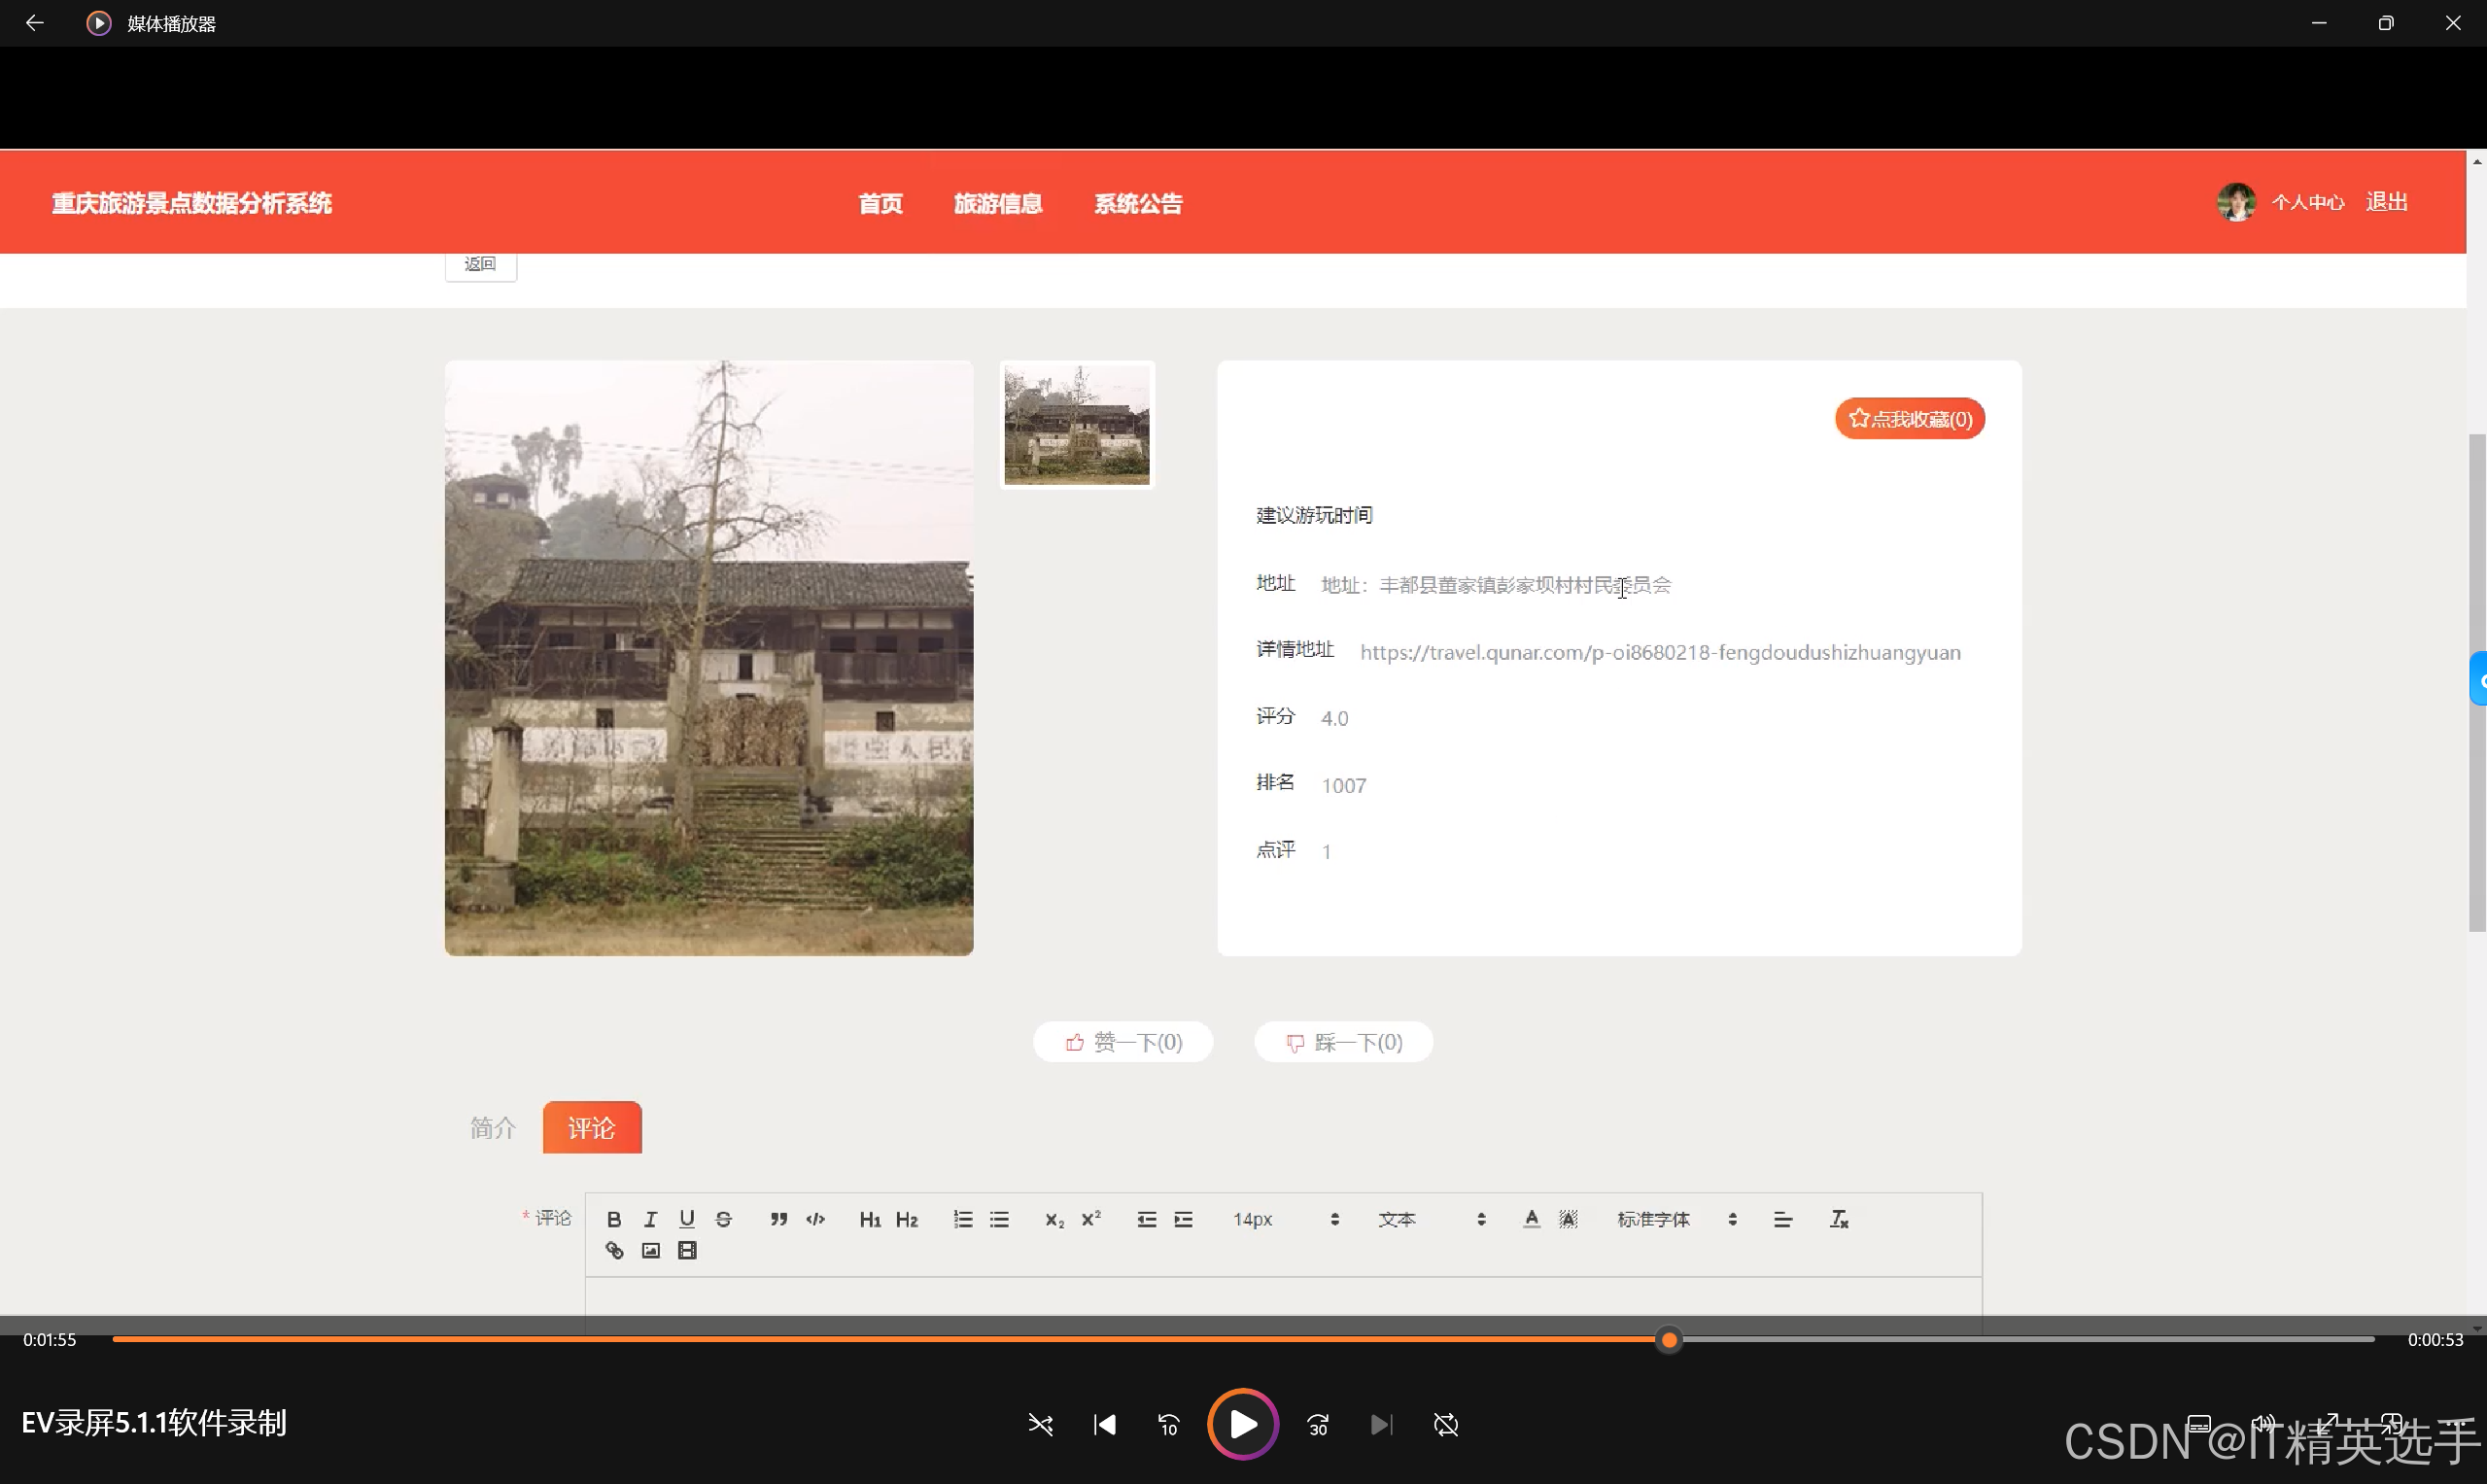
Task: Open 旅游信息 in the navigation menu
Action: pyautogui.click(x=997, y=204)
